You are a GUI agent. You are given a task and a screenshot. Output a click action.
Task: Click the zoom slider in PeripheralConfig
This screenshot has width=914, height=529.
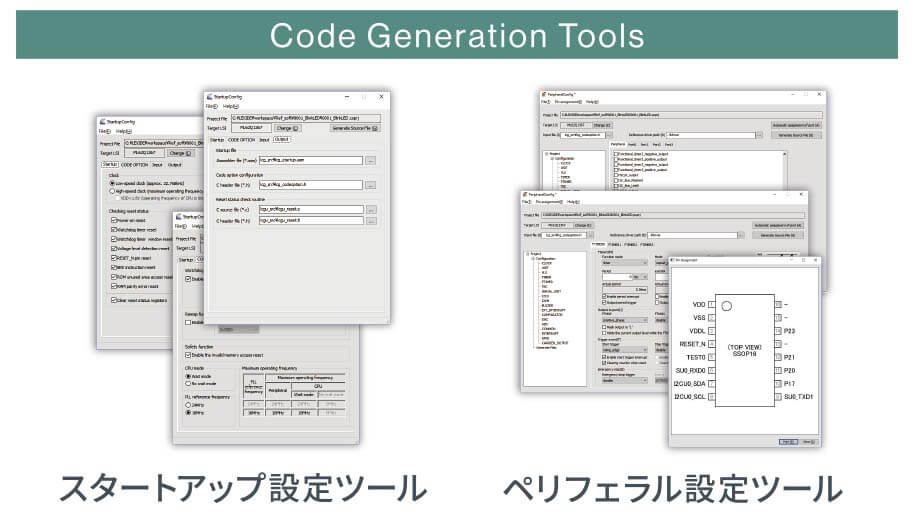tap(781, 255)
